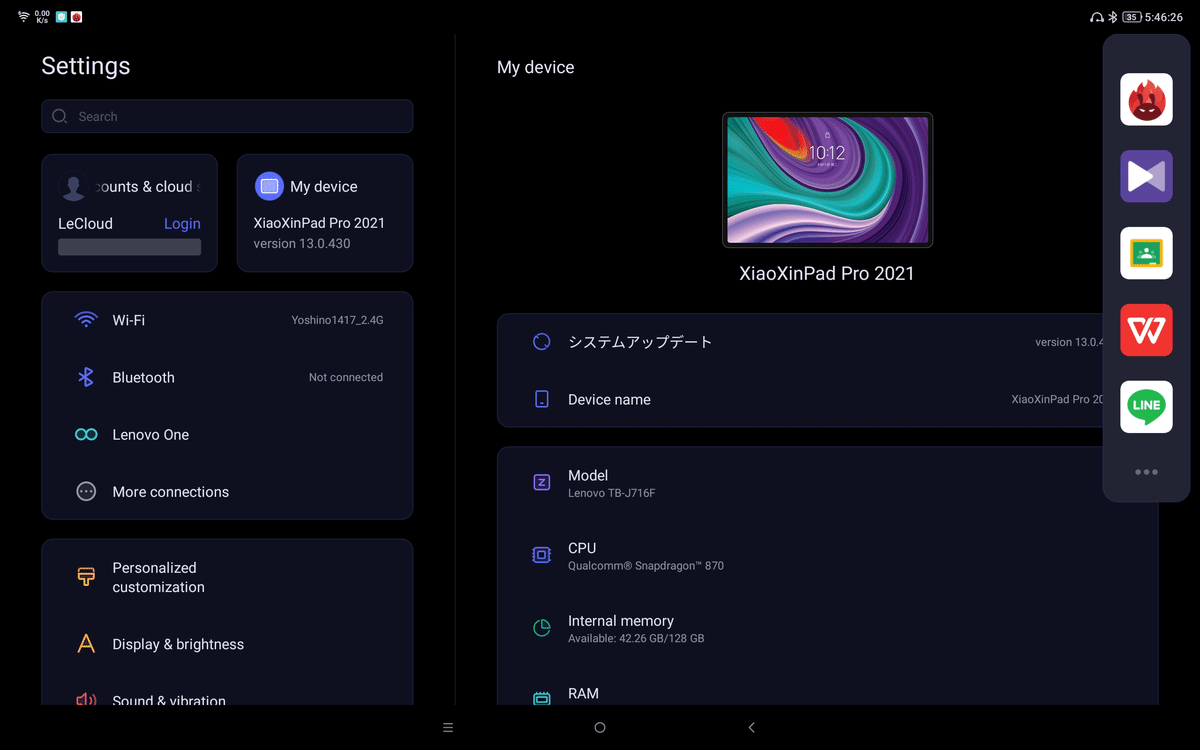Click the Wi-Fi network name Yoshino1417_2.4G

click(337, 320)
